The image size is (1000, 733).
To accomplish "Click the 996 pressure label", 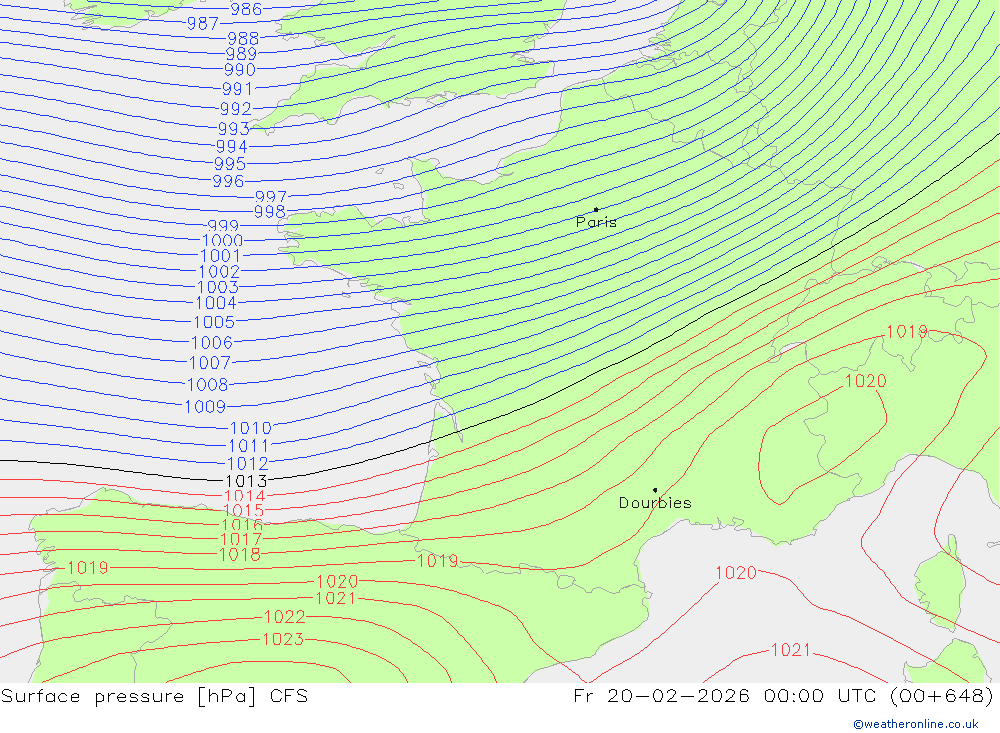I will tap(228, 181).
